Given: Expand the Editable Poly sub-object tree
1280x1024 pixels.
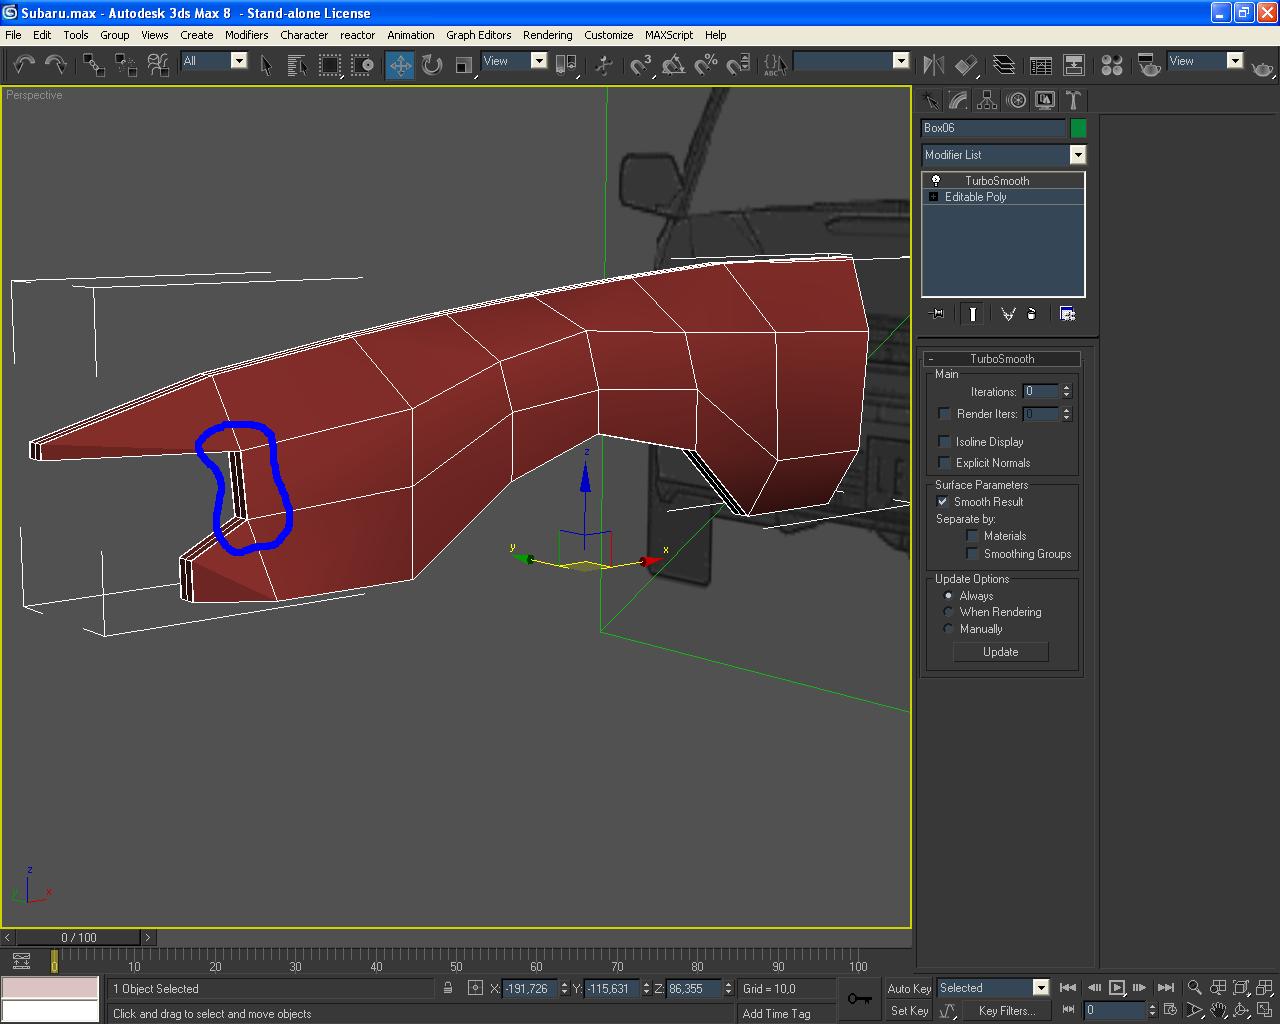Looking at the screenshot, I should click(933, 197).
